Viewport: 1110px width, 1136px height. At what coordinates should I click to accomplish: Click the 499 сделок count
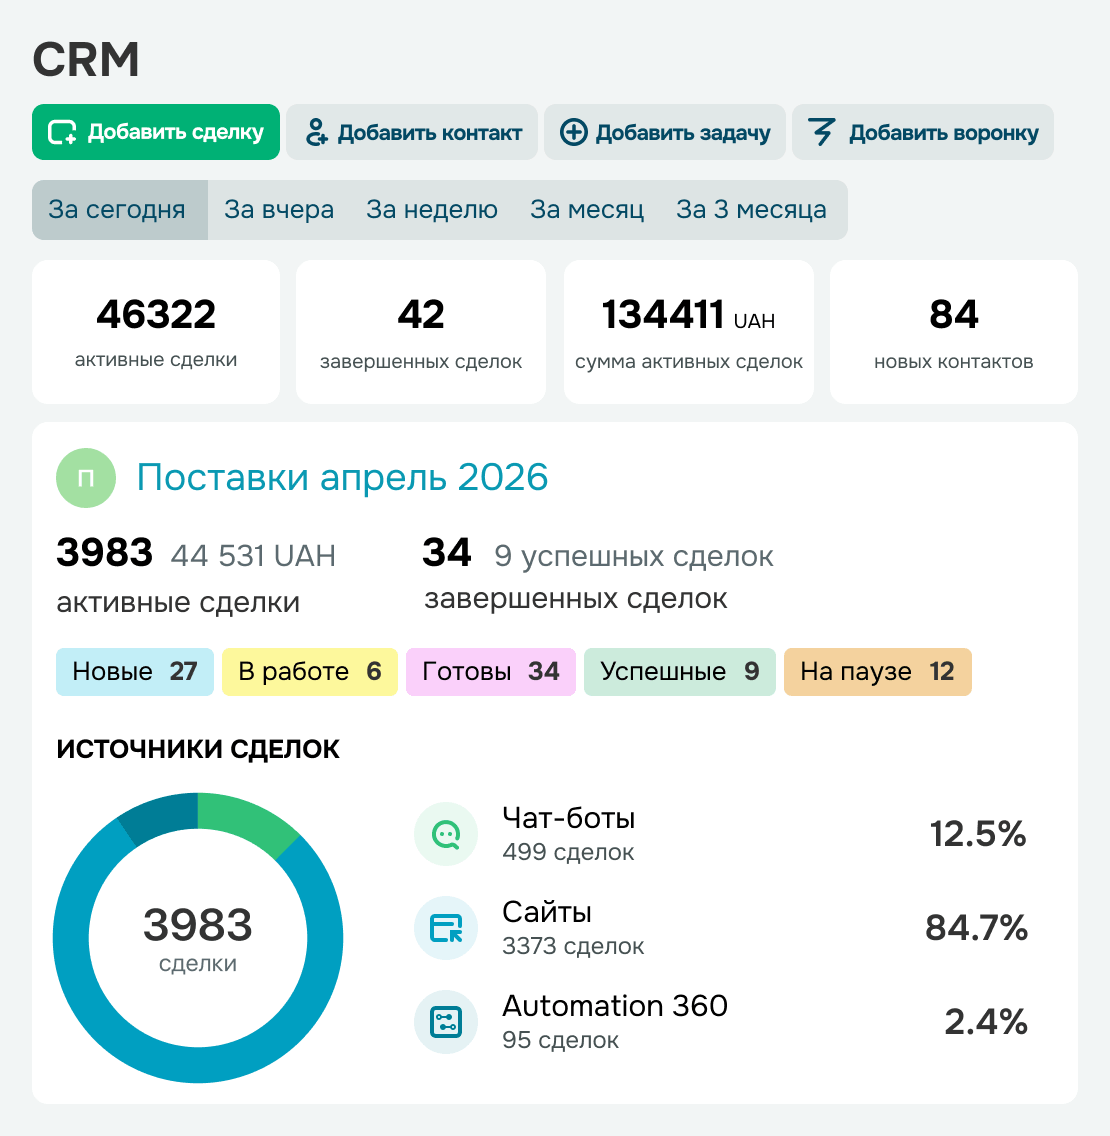coord(568,852)
